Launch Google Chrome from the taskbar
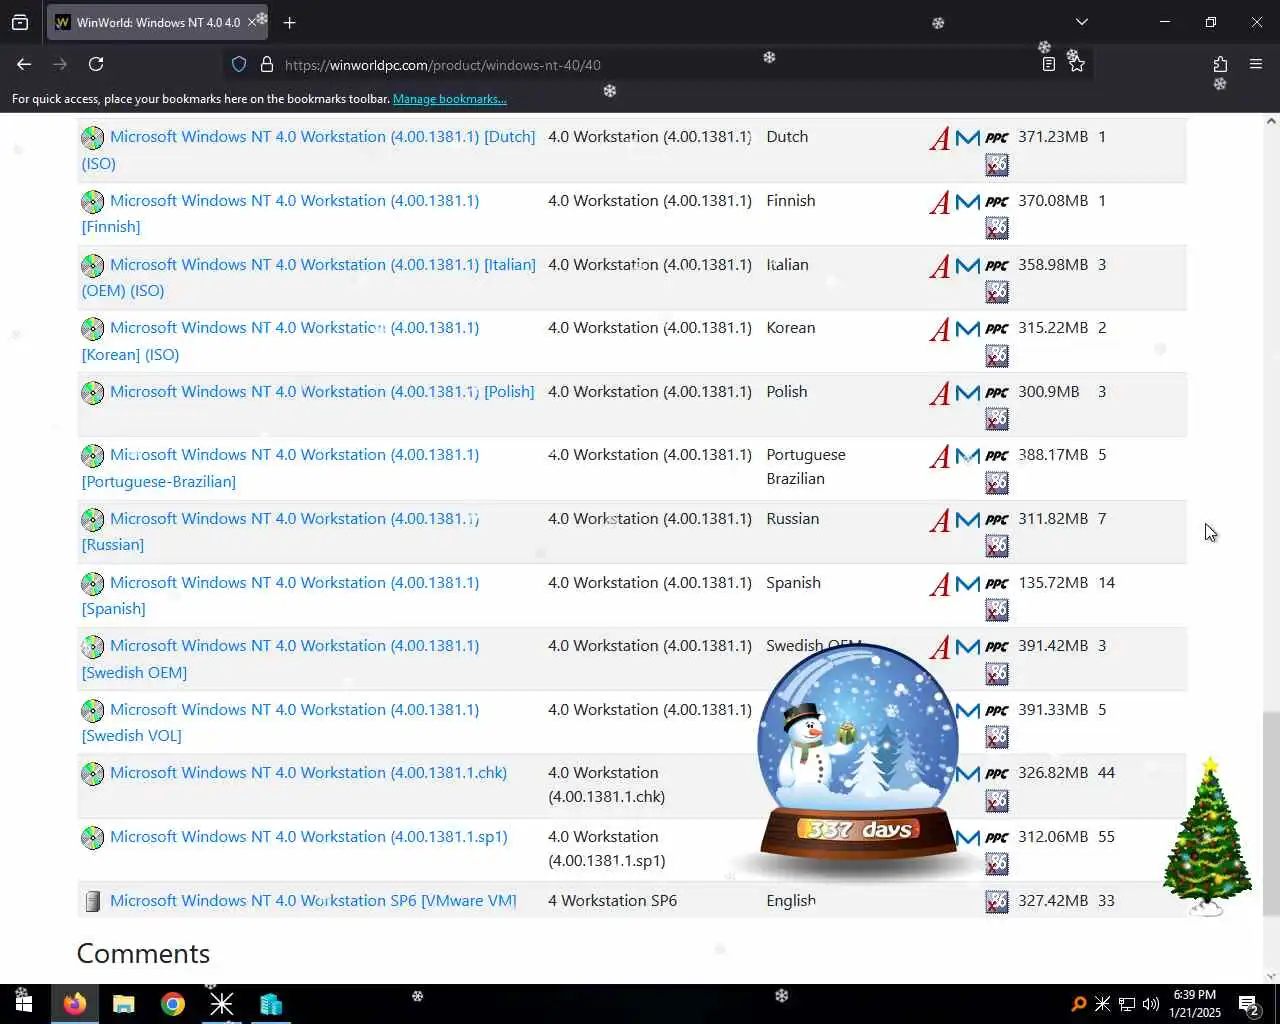This screenshot has width=1280, height=1024. point(173,1004)
